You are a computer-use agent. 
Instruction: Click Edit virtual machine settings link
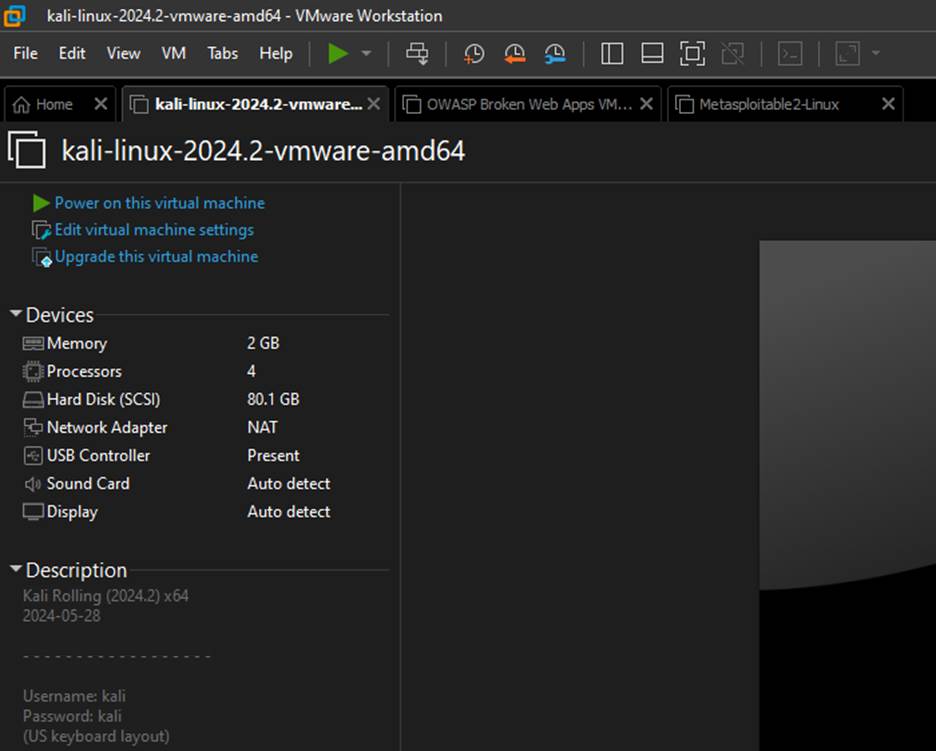tap(154, 230)
